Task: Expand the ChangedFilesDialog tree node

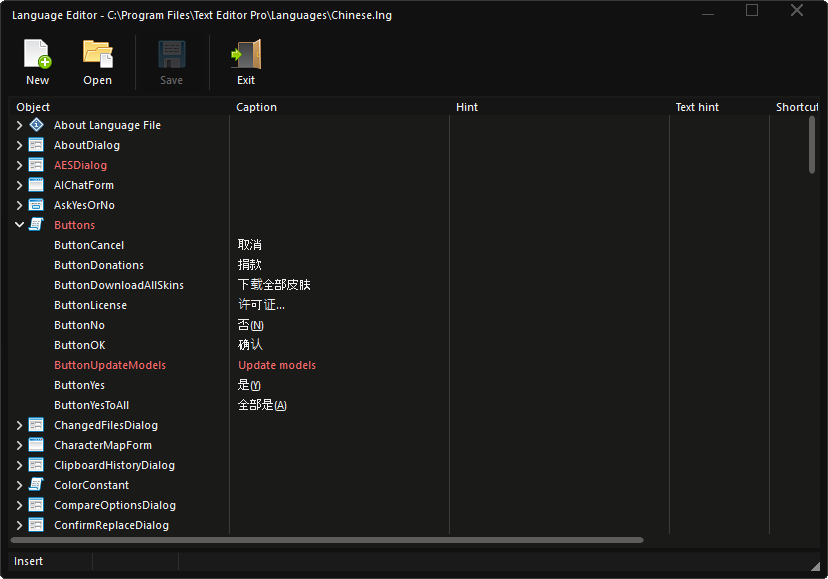Action: pos(19,425)
